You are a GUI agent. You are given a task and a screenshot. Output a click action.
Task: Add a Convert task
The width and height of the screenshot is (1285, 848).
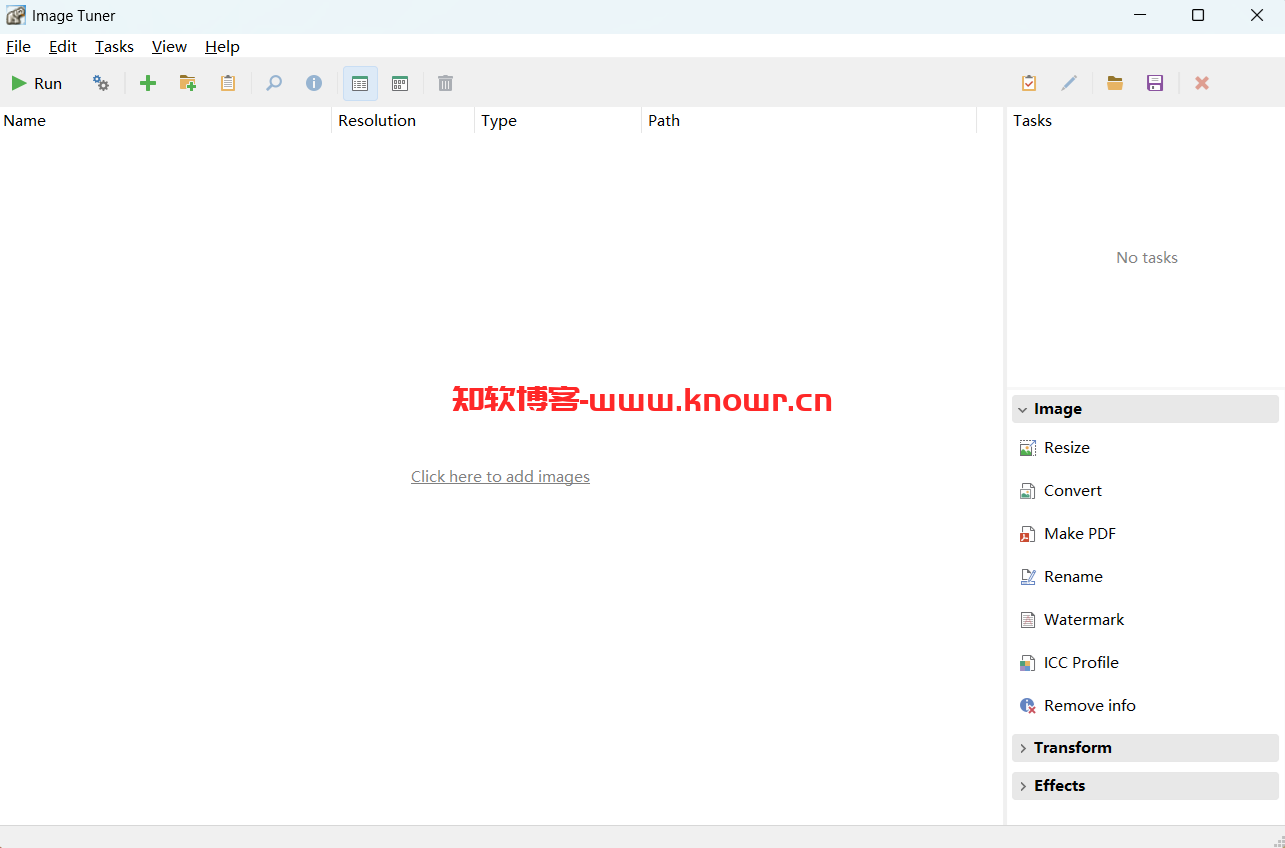point(1073,491)
